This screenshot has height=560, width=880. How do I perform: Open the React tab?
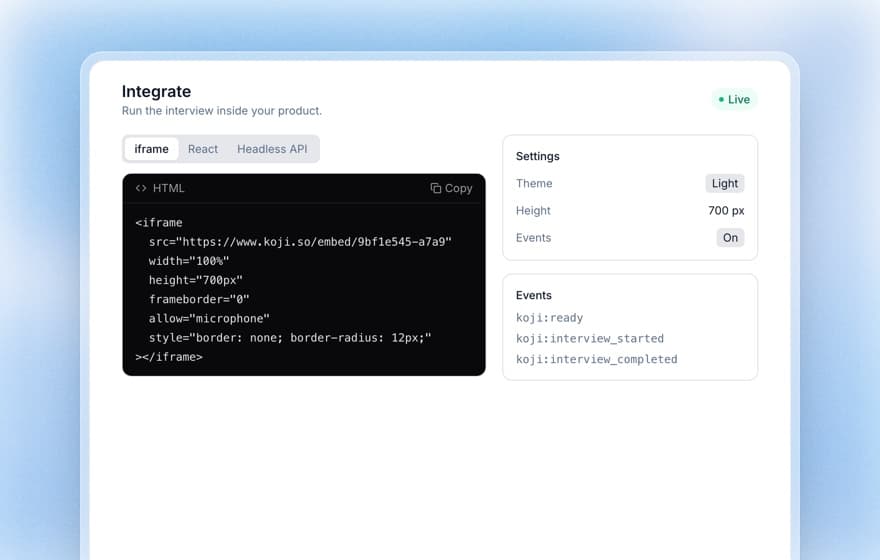tap(203, 149)
